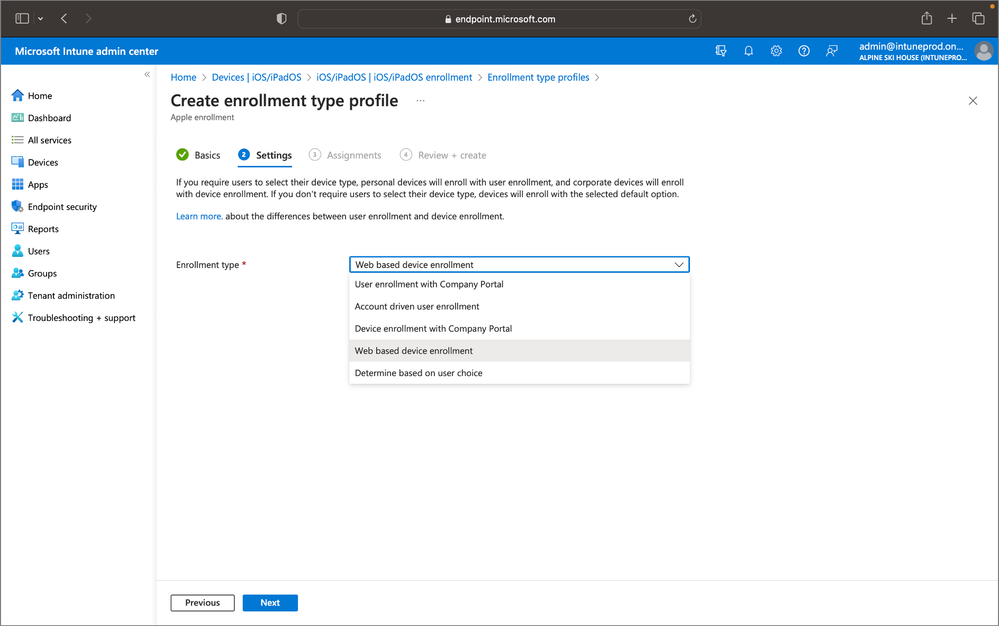This screenshot has width=999, height=626.
Task: Click the Previous button
Action: [203, 602]
